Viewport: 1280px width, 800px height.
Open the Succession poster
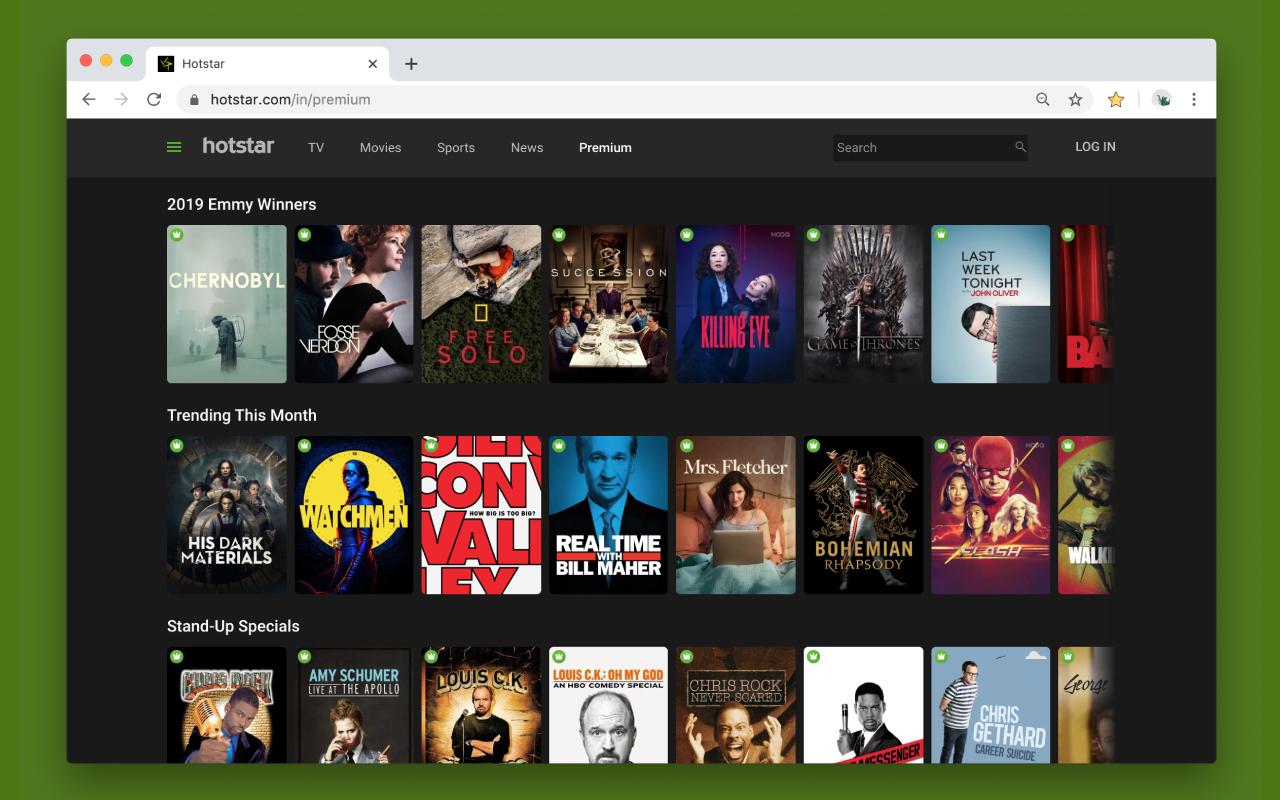click(x=608, y=304)
